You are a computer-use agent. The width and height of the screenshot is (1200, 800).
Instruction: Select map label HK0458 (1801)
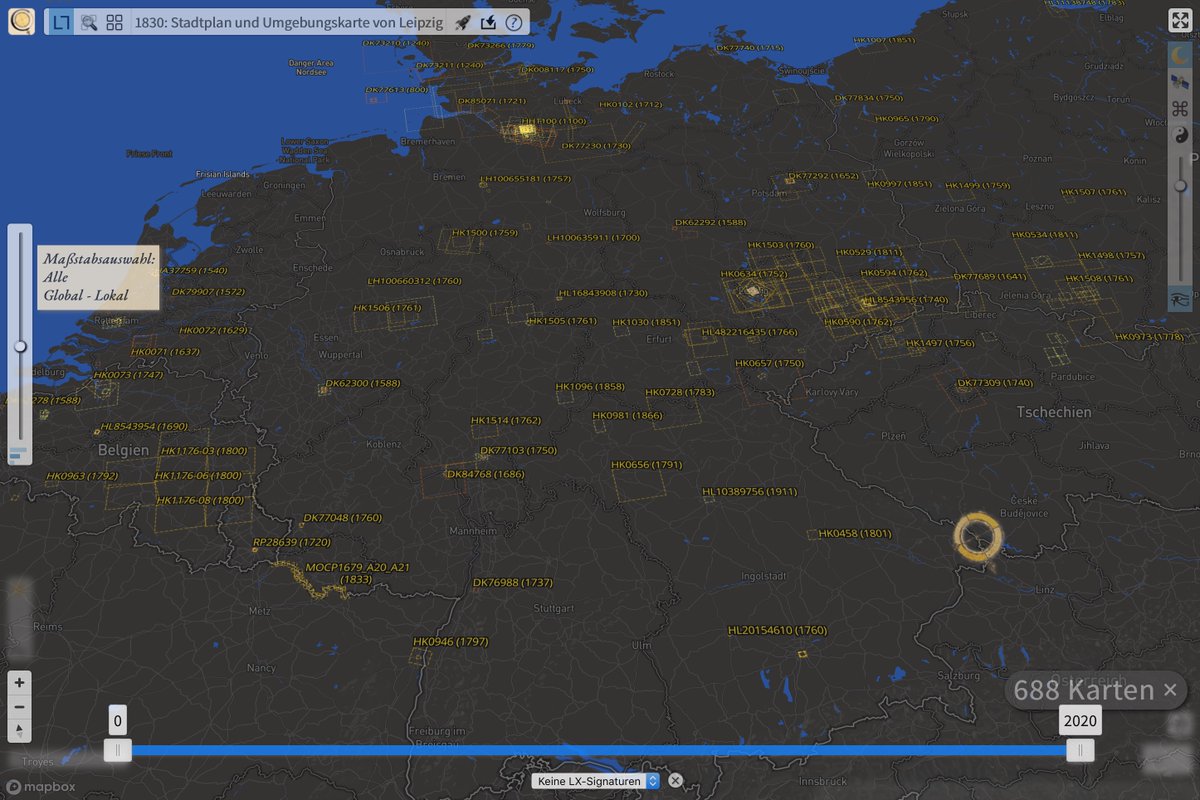click(x=855, y=534)
